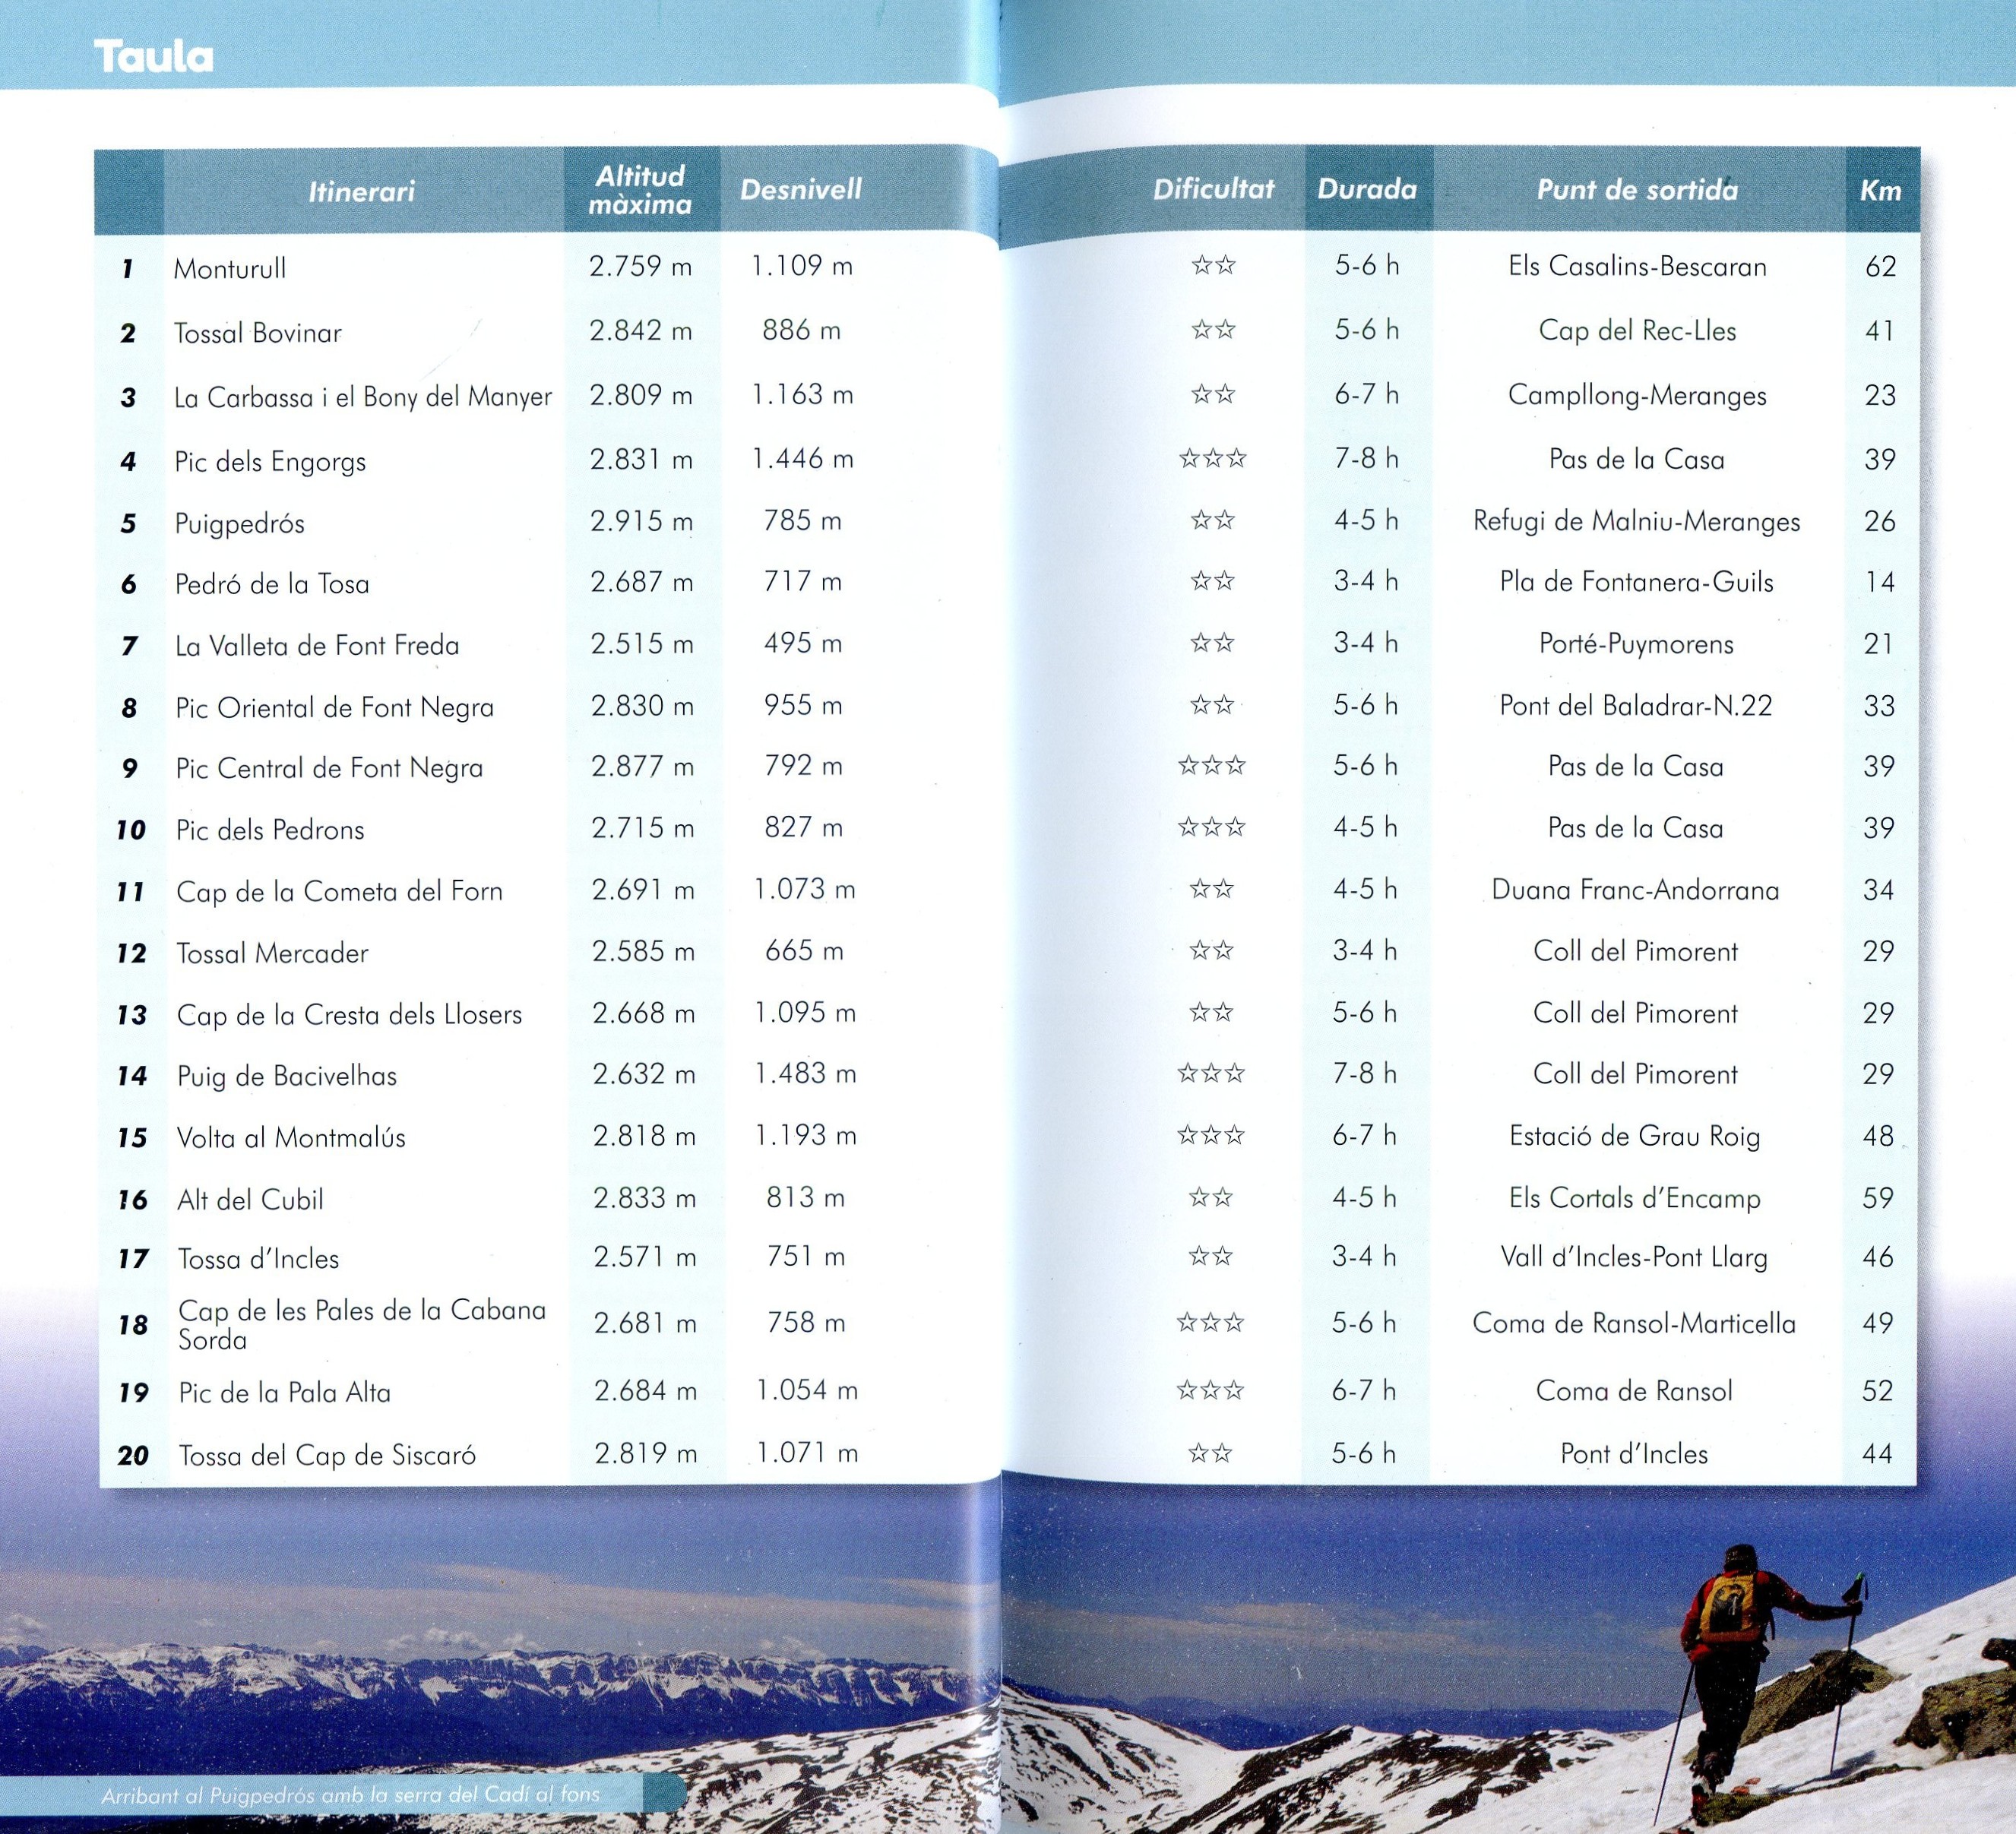The image size is (2016, 1834).
Task: Click the difficulty stars for Monturull
Action: pos(1213,266)
